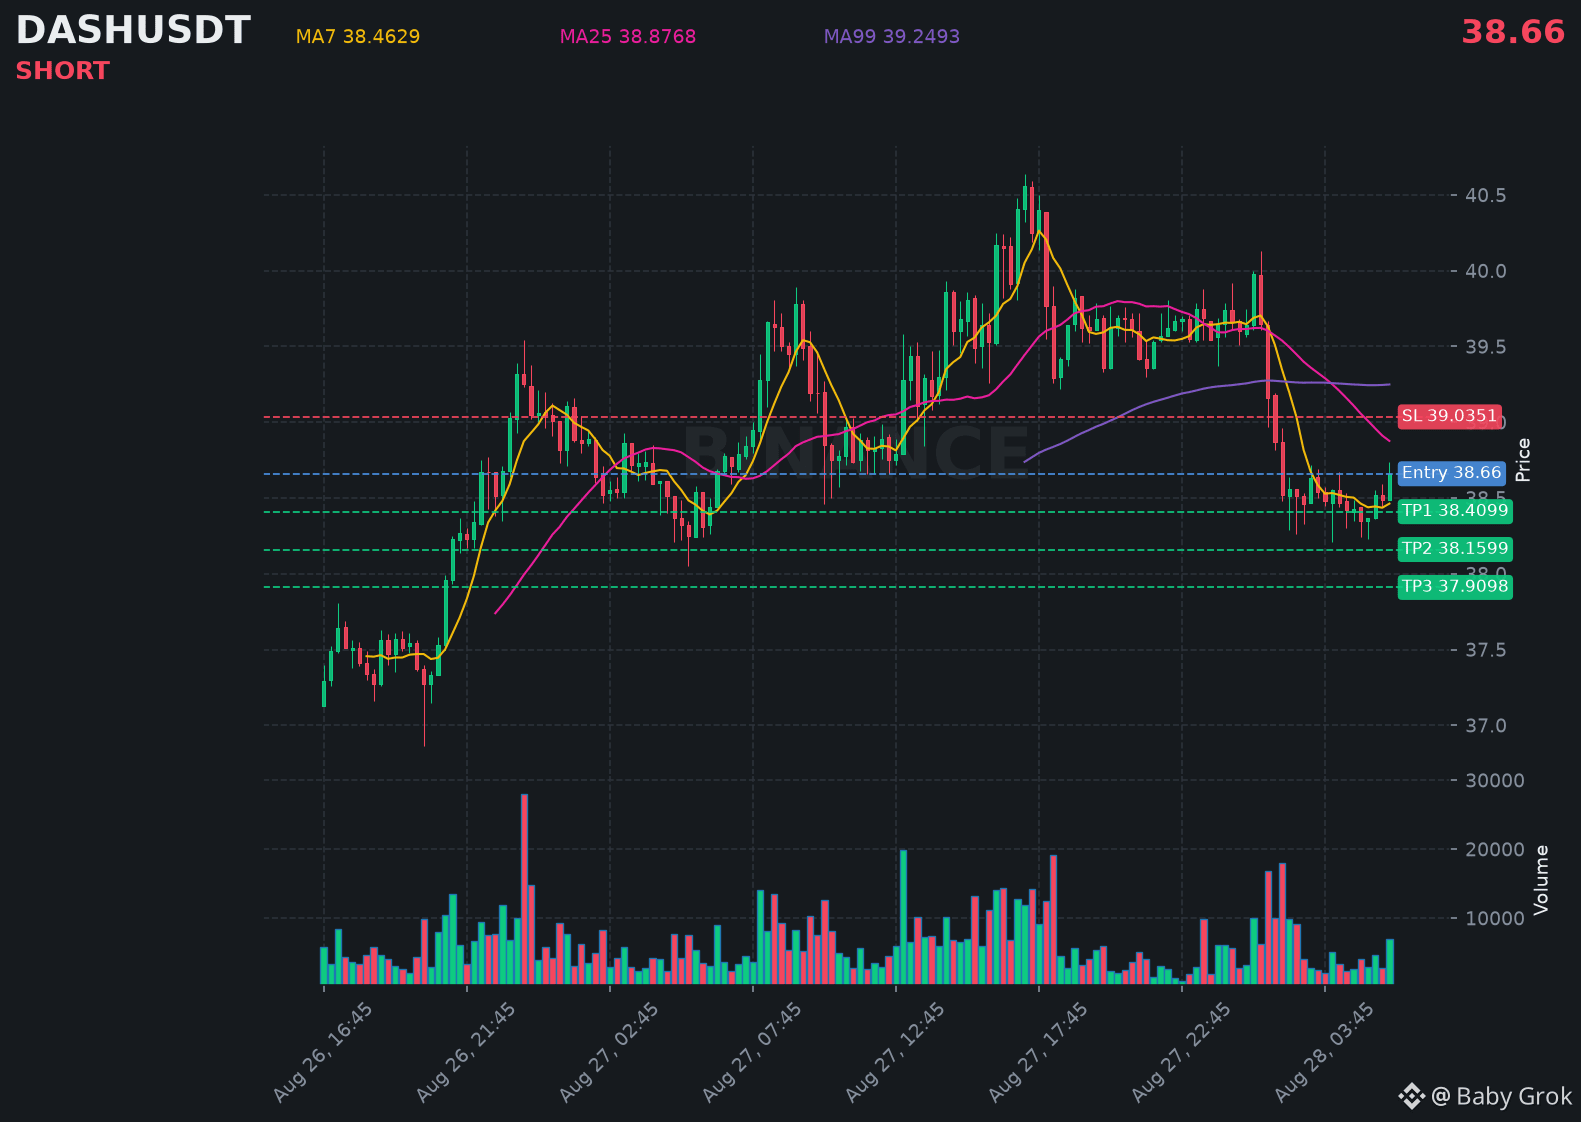
Task: Click the MA99 39.2493 legend
Action: pos(892,37)
